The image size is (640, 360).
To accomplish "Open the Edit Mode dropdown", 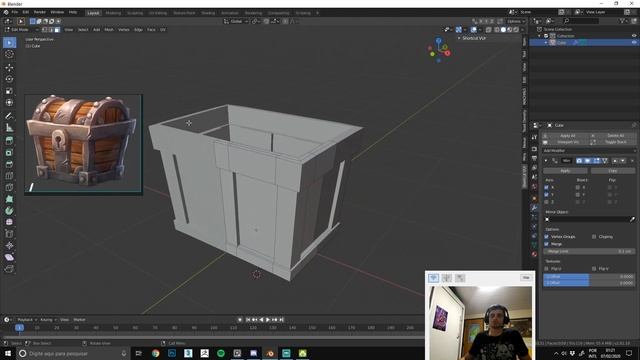I will (x=22, y=30).
